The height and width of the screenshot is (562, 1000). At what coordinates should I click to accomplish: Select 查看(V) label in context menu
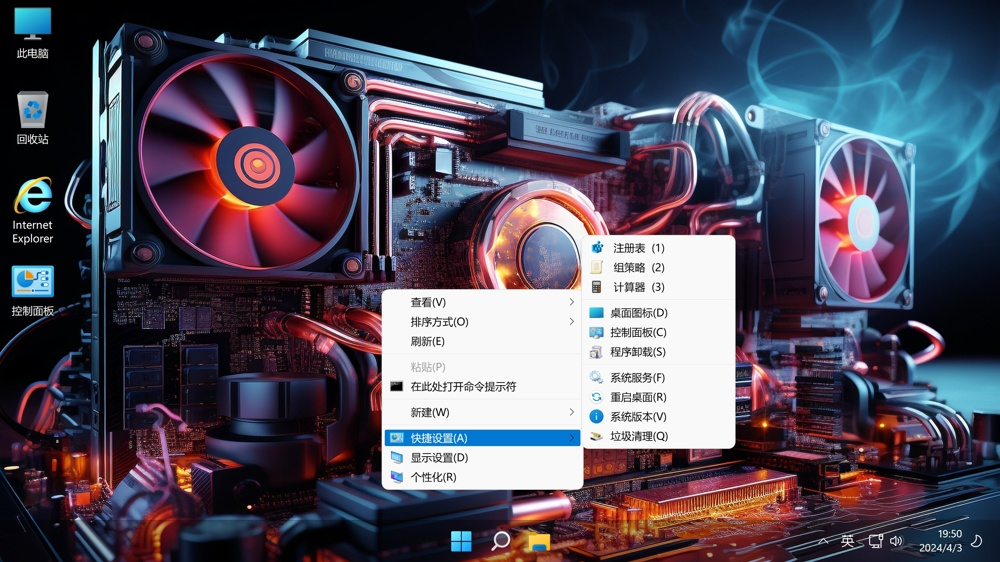pyautogui.click(x=428, y=302)
